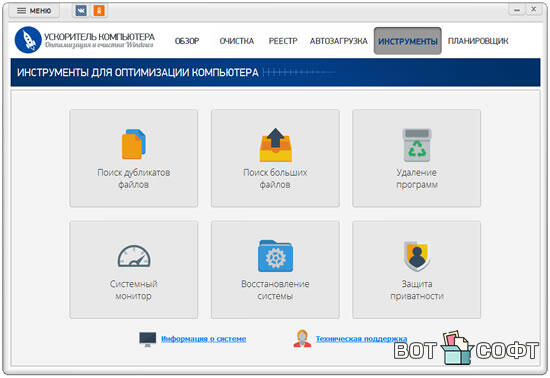Click the support agent person icon

click(x=302, y=339)
